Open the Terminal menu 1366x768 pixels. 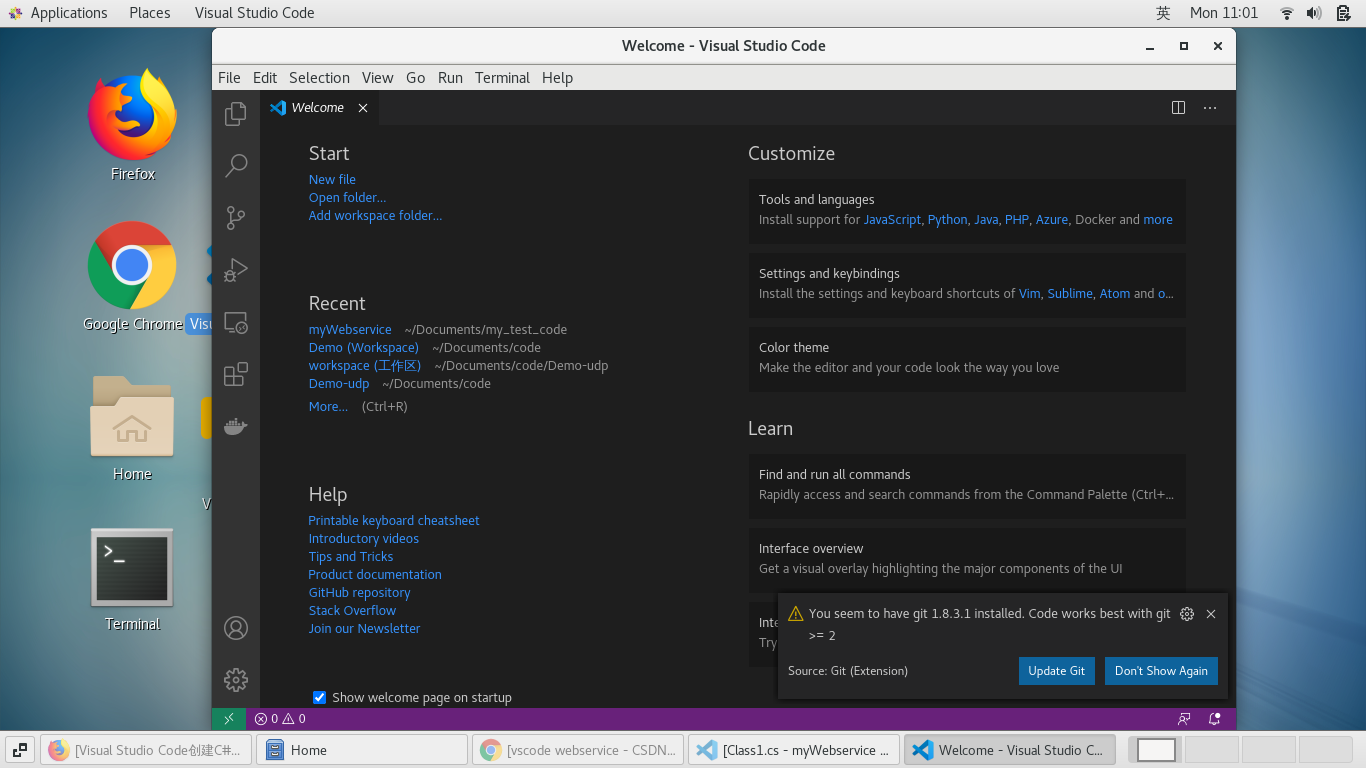click(502, 77)
